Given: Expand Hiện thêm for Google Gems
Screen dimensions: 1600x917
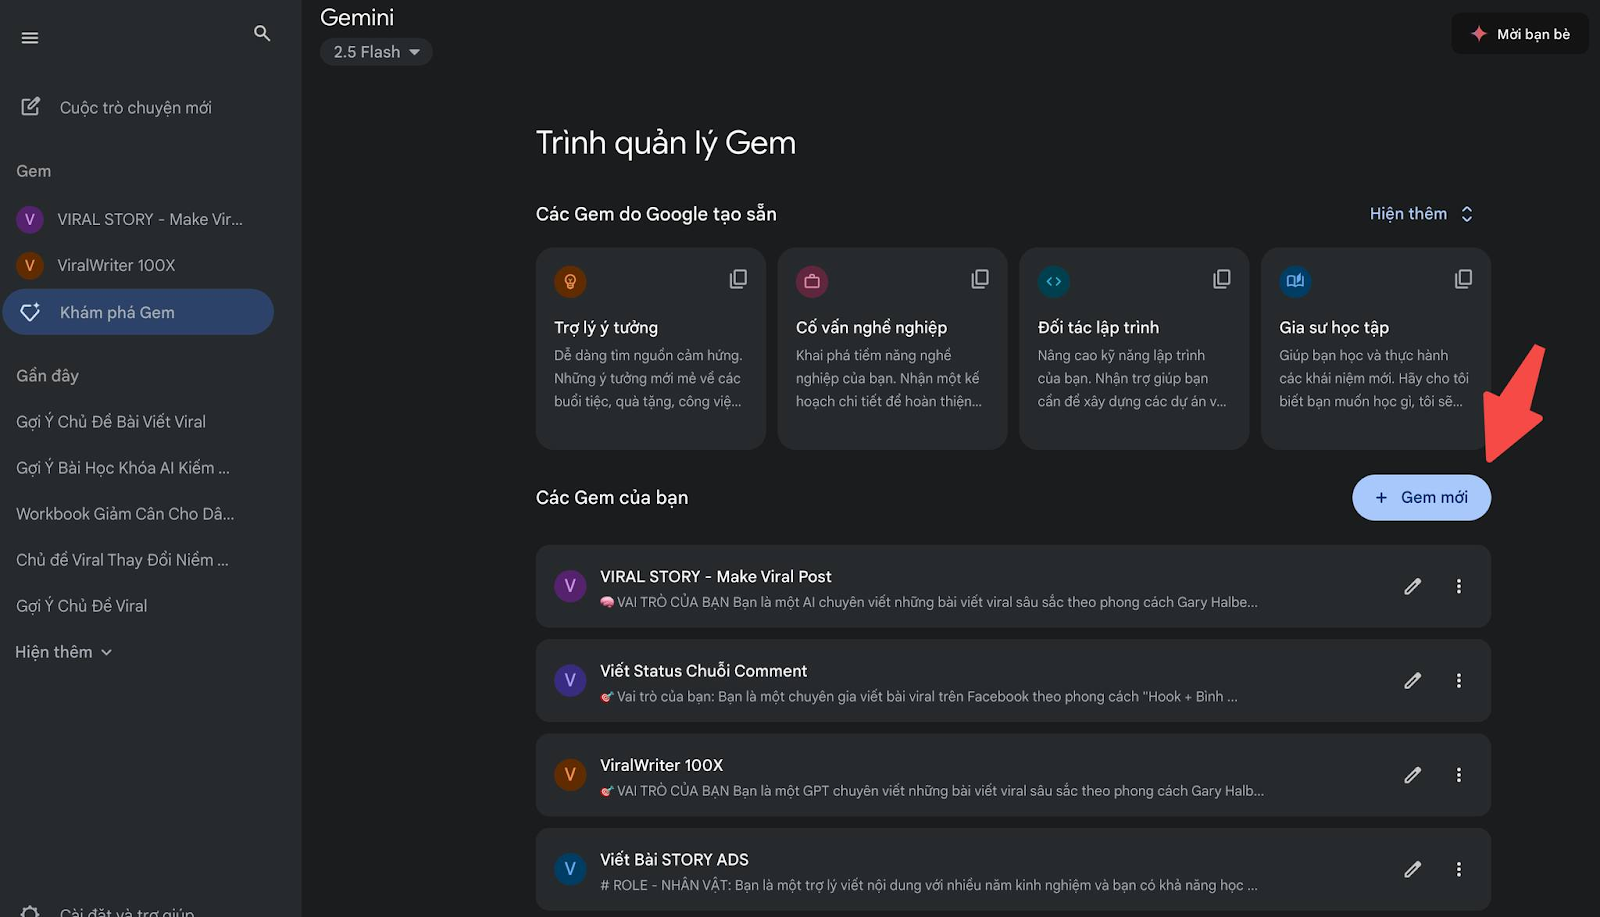Looking at the screenshot, I should (x=1421, y=214).
